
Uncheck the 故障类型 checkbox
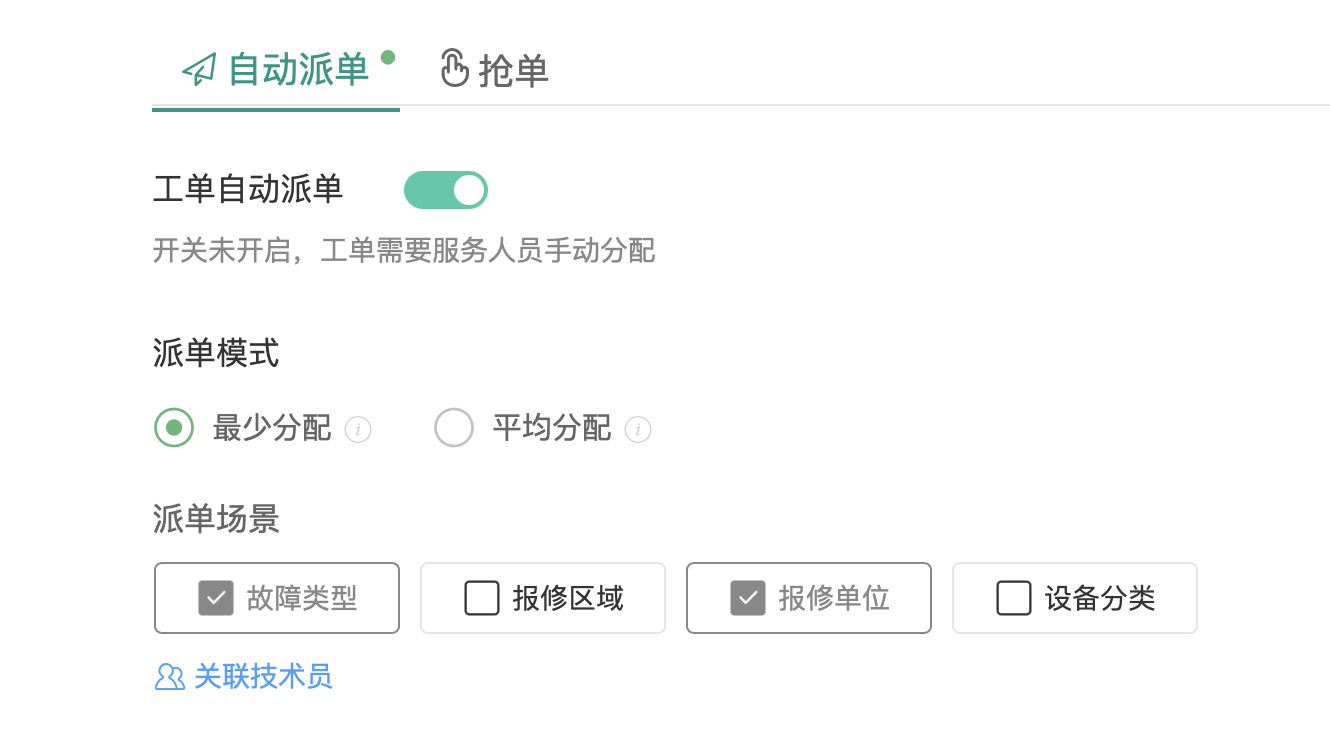216,598
